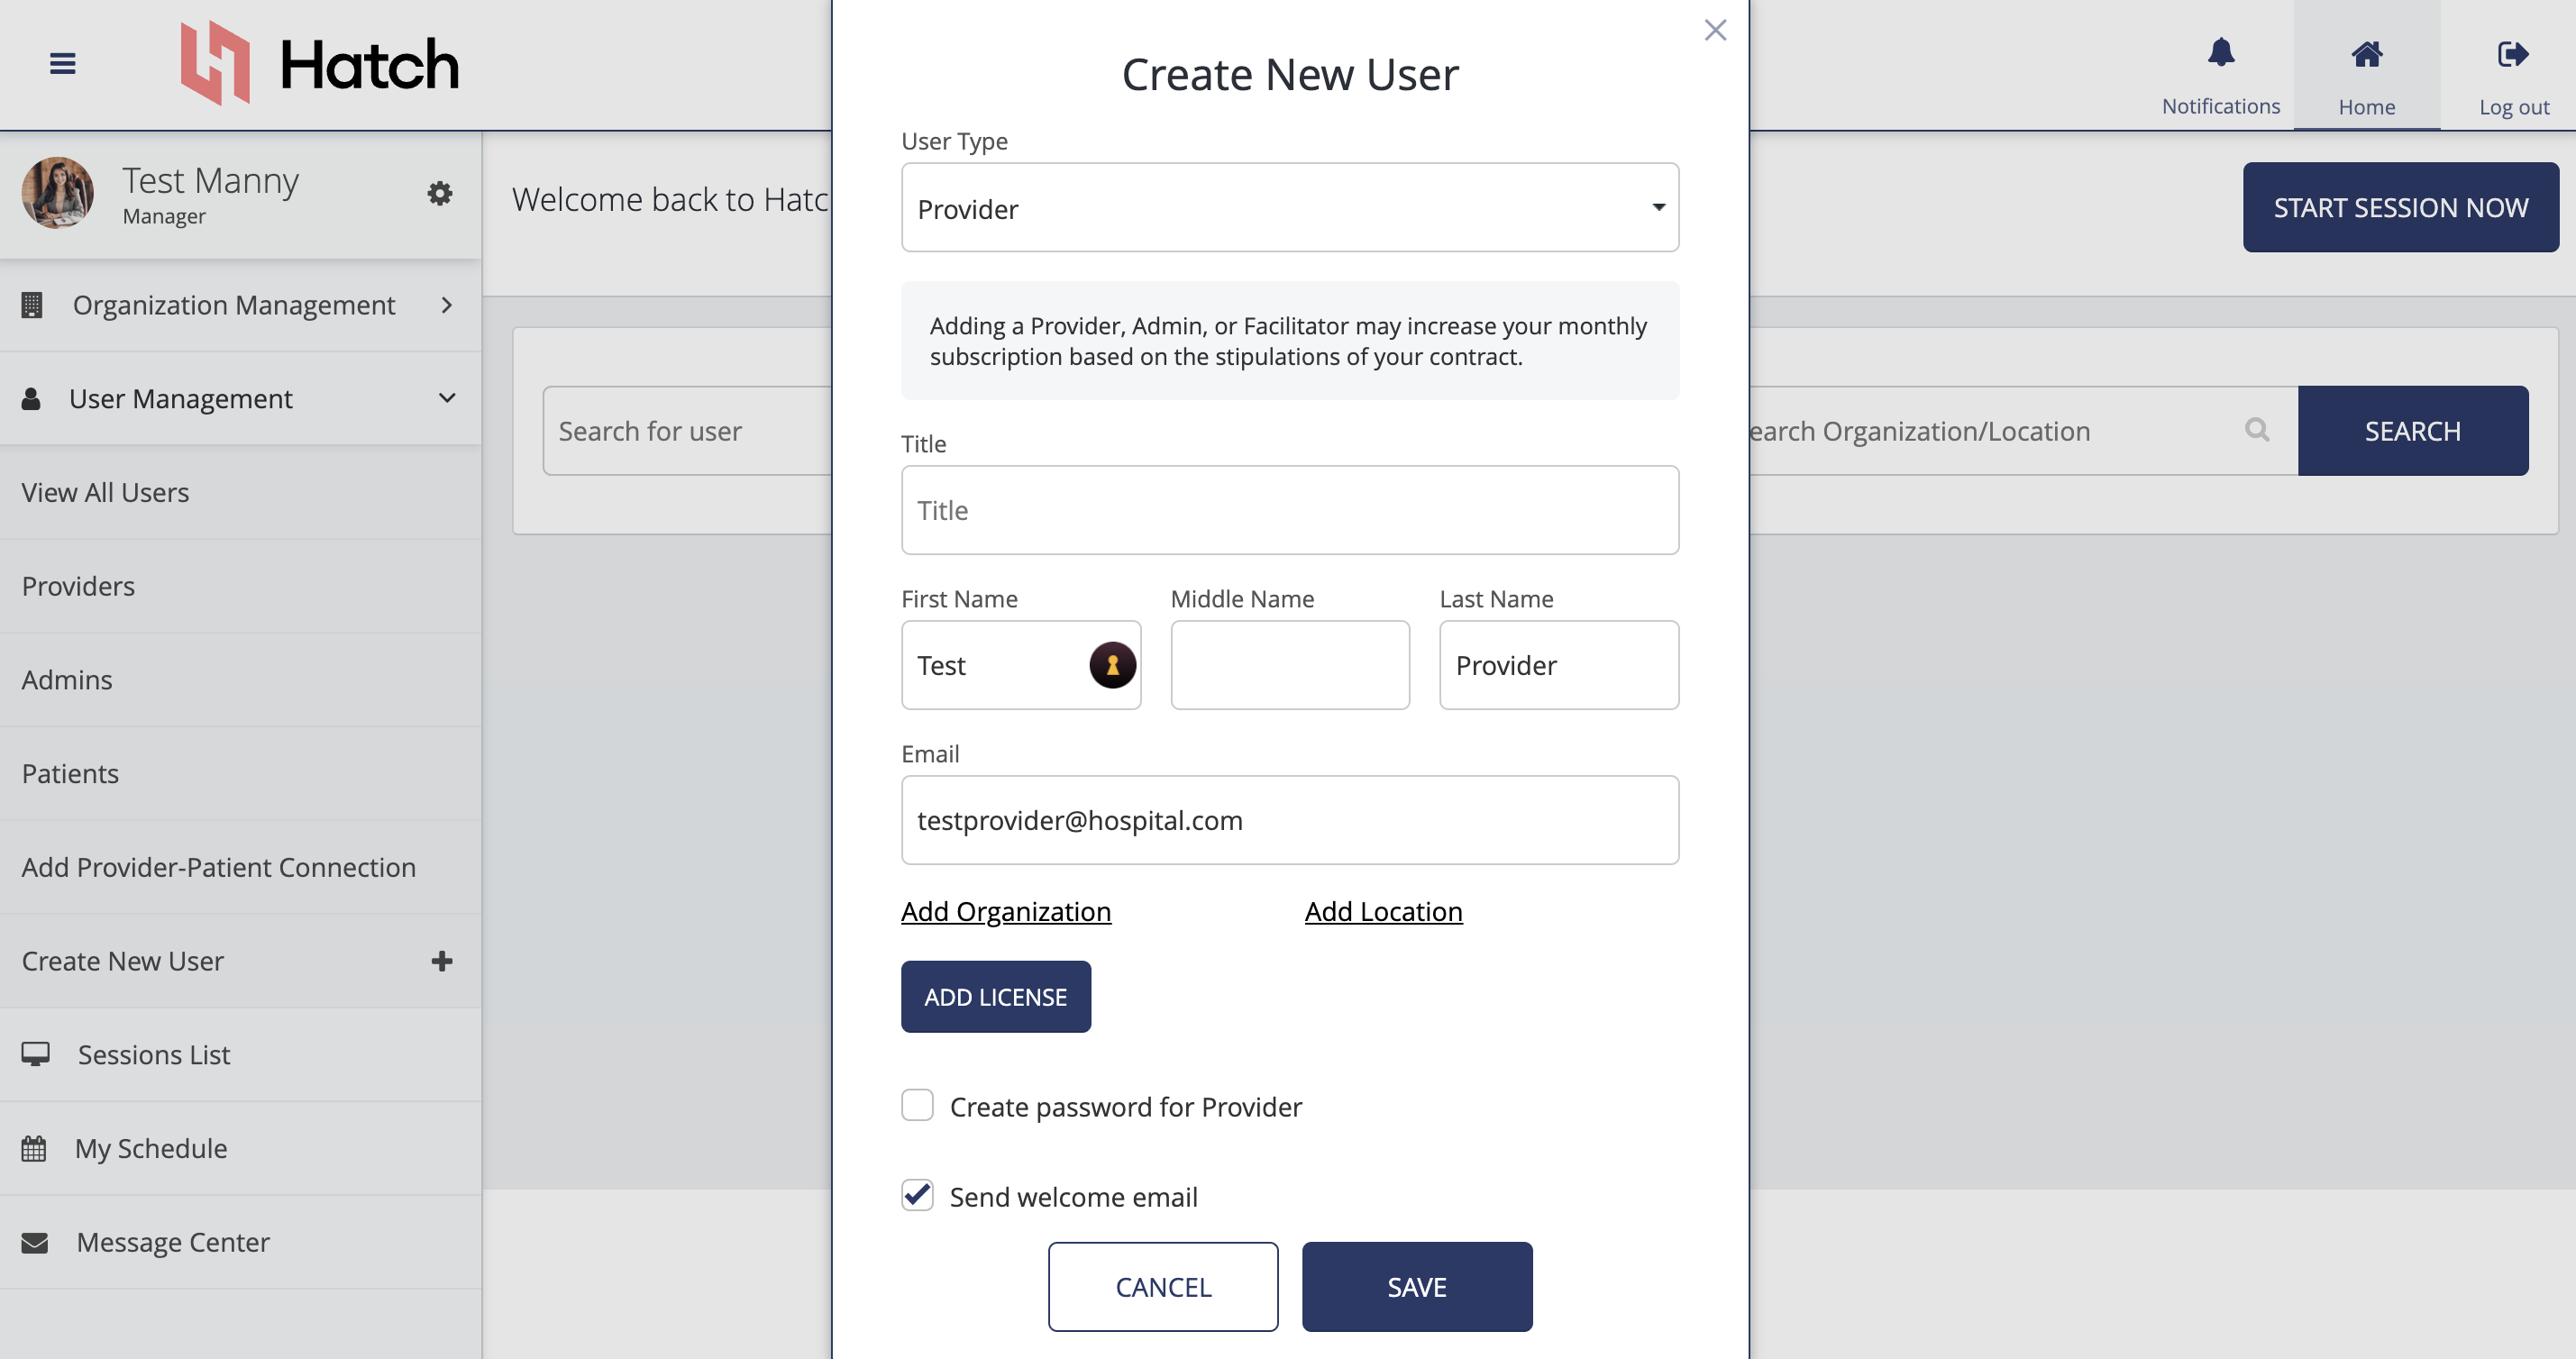Image resolution: width=2576 pixels, height=1359 pixels.
Task: Open My Schedule
Action: (x=240, y=1148)
